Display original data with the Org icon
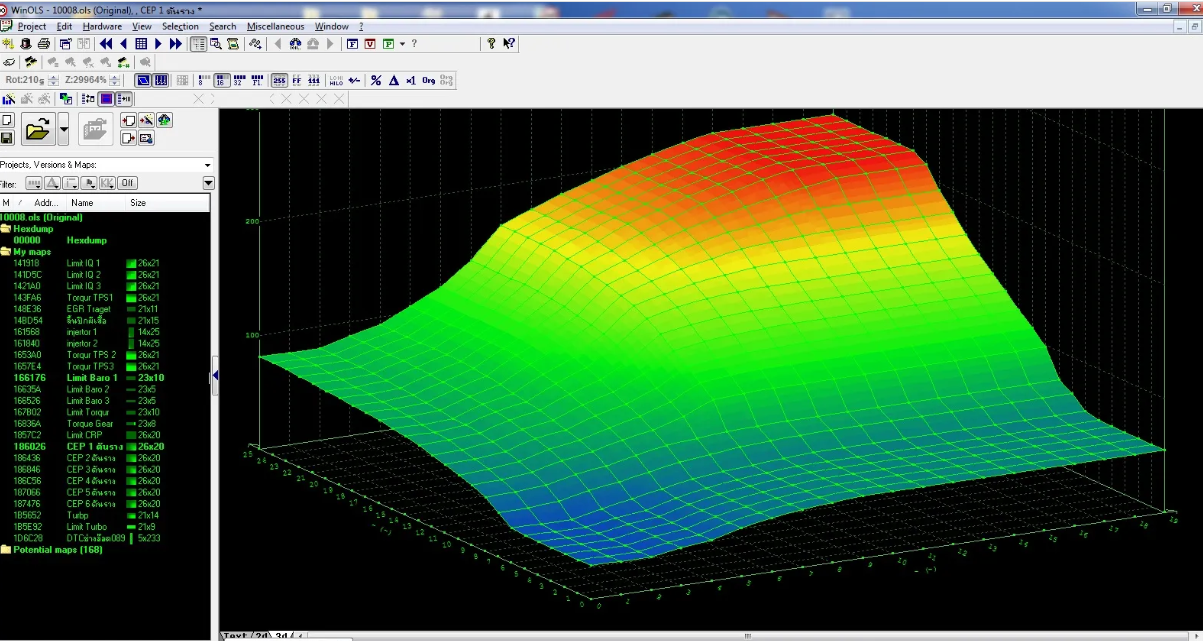Viewport: 1203px width, 641px height. point(426,80)
